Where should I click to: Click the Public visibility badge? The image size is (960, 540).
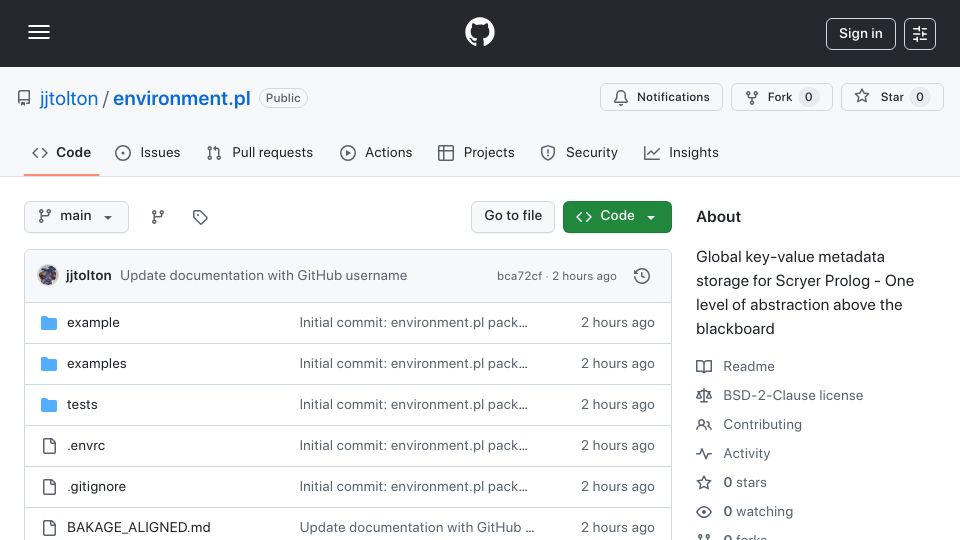(283, 98)
